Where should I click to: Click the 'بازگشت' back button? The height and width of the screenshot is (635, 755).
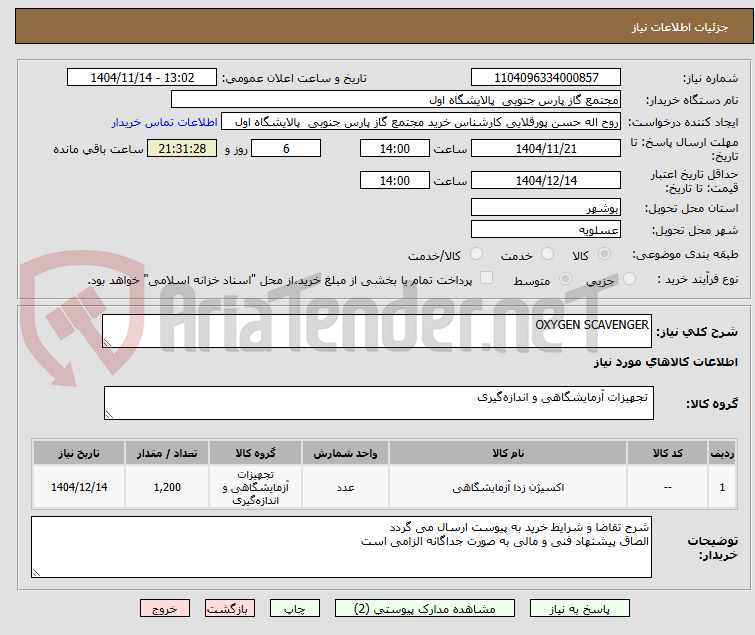[230, 609]
